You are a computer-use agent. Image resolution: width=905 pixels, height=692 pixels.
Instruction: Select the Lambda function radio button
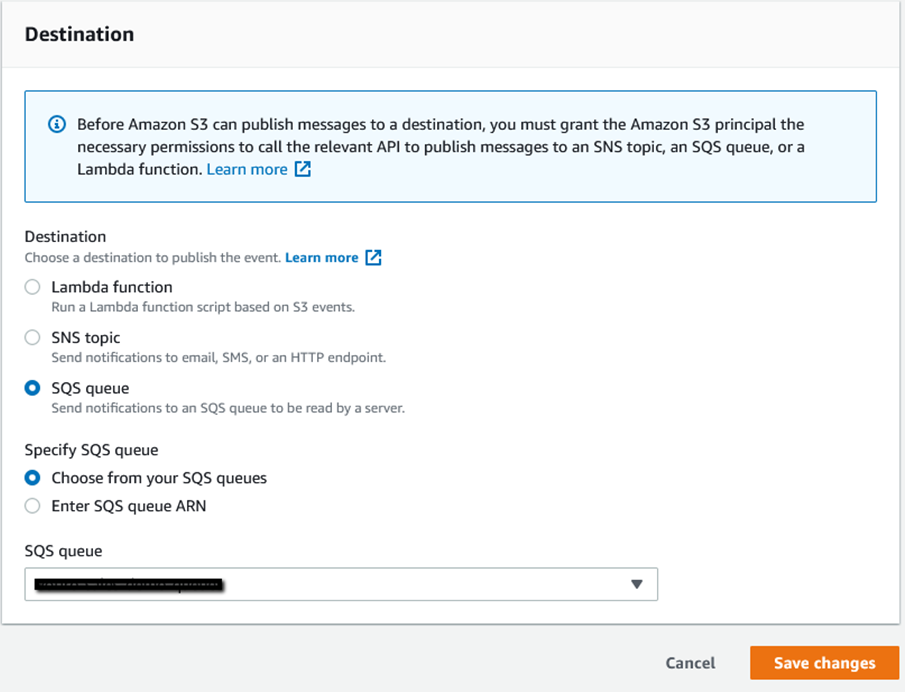tap(32, 287)
